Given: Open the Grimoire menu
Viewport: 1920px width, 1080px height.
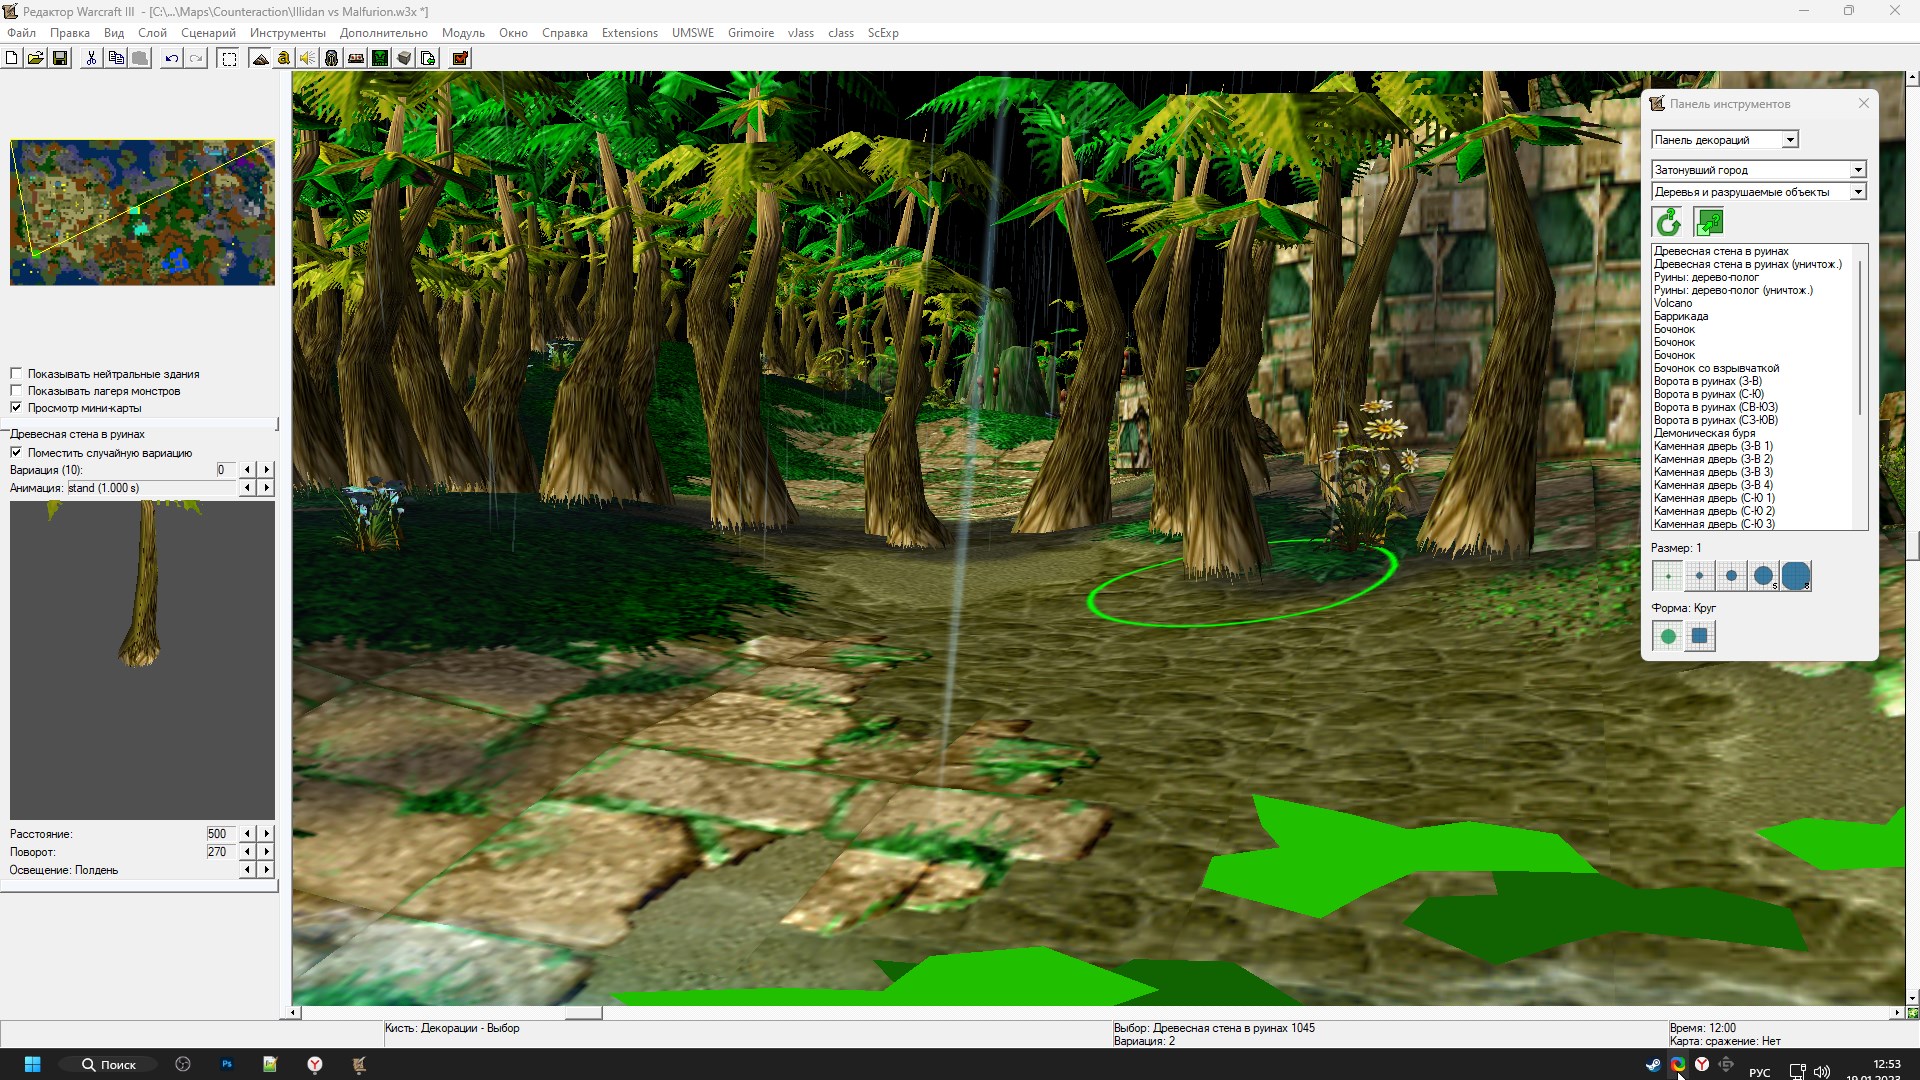Looking at the screenshot, I should [750, 33].
